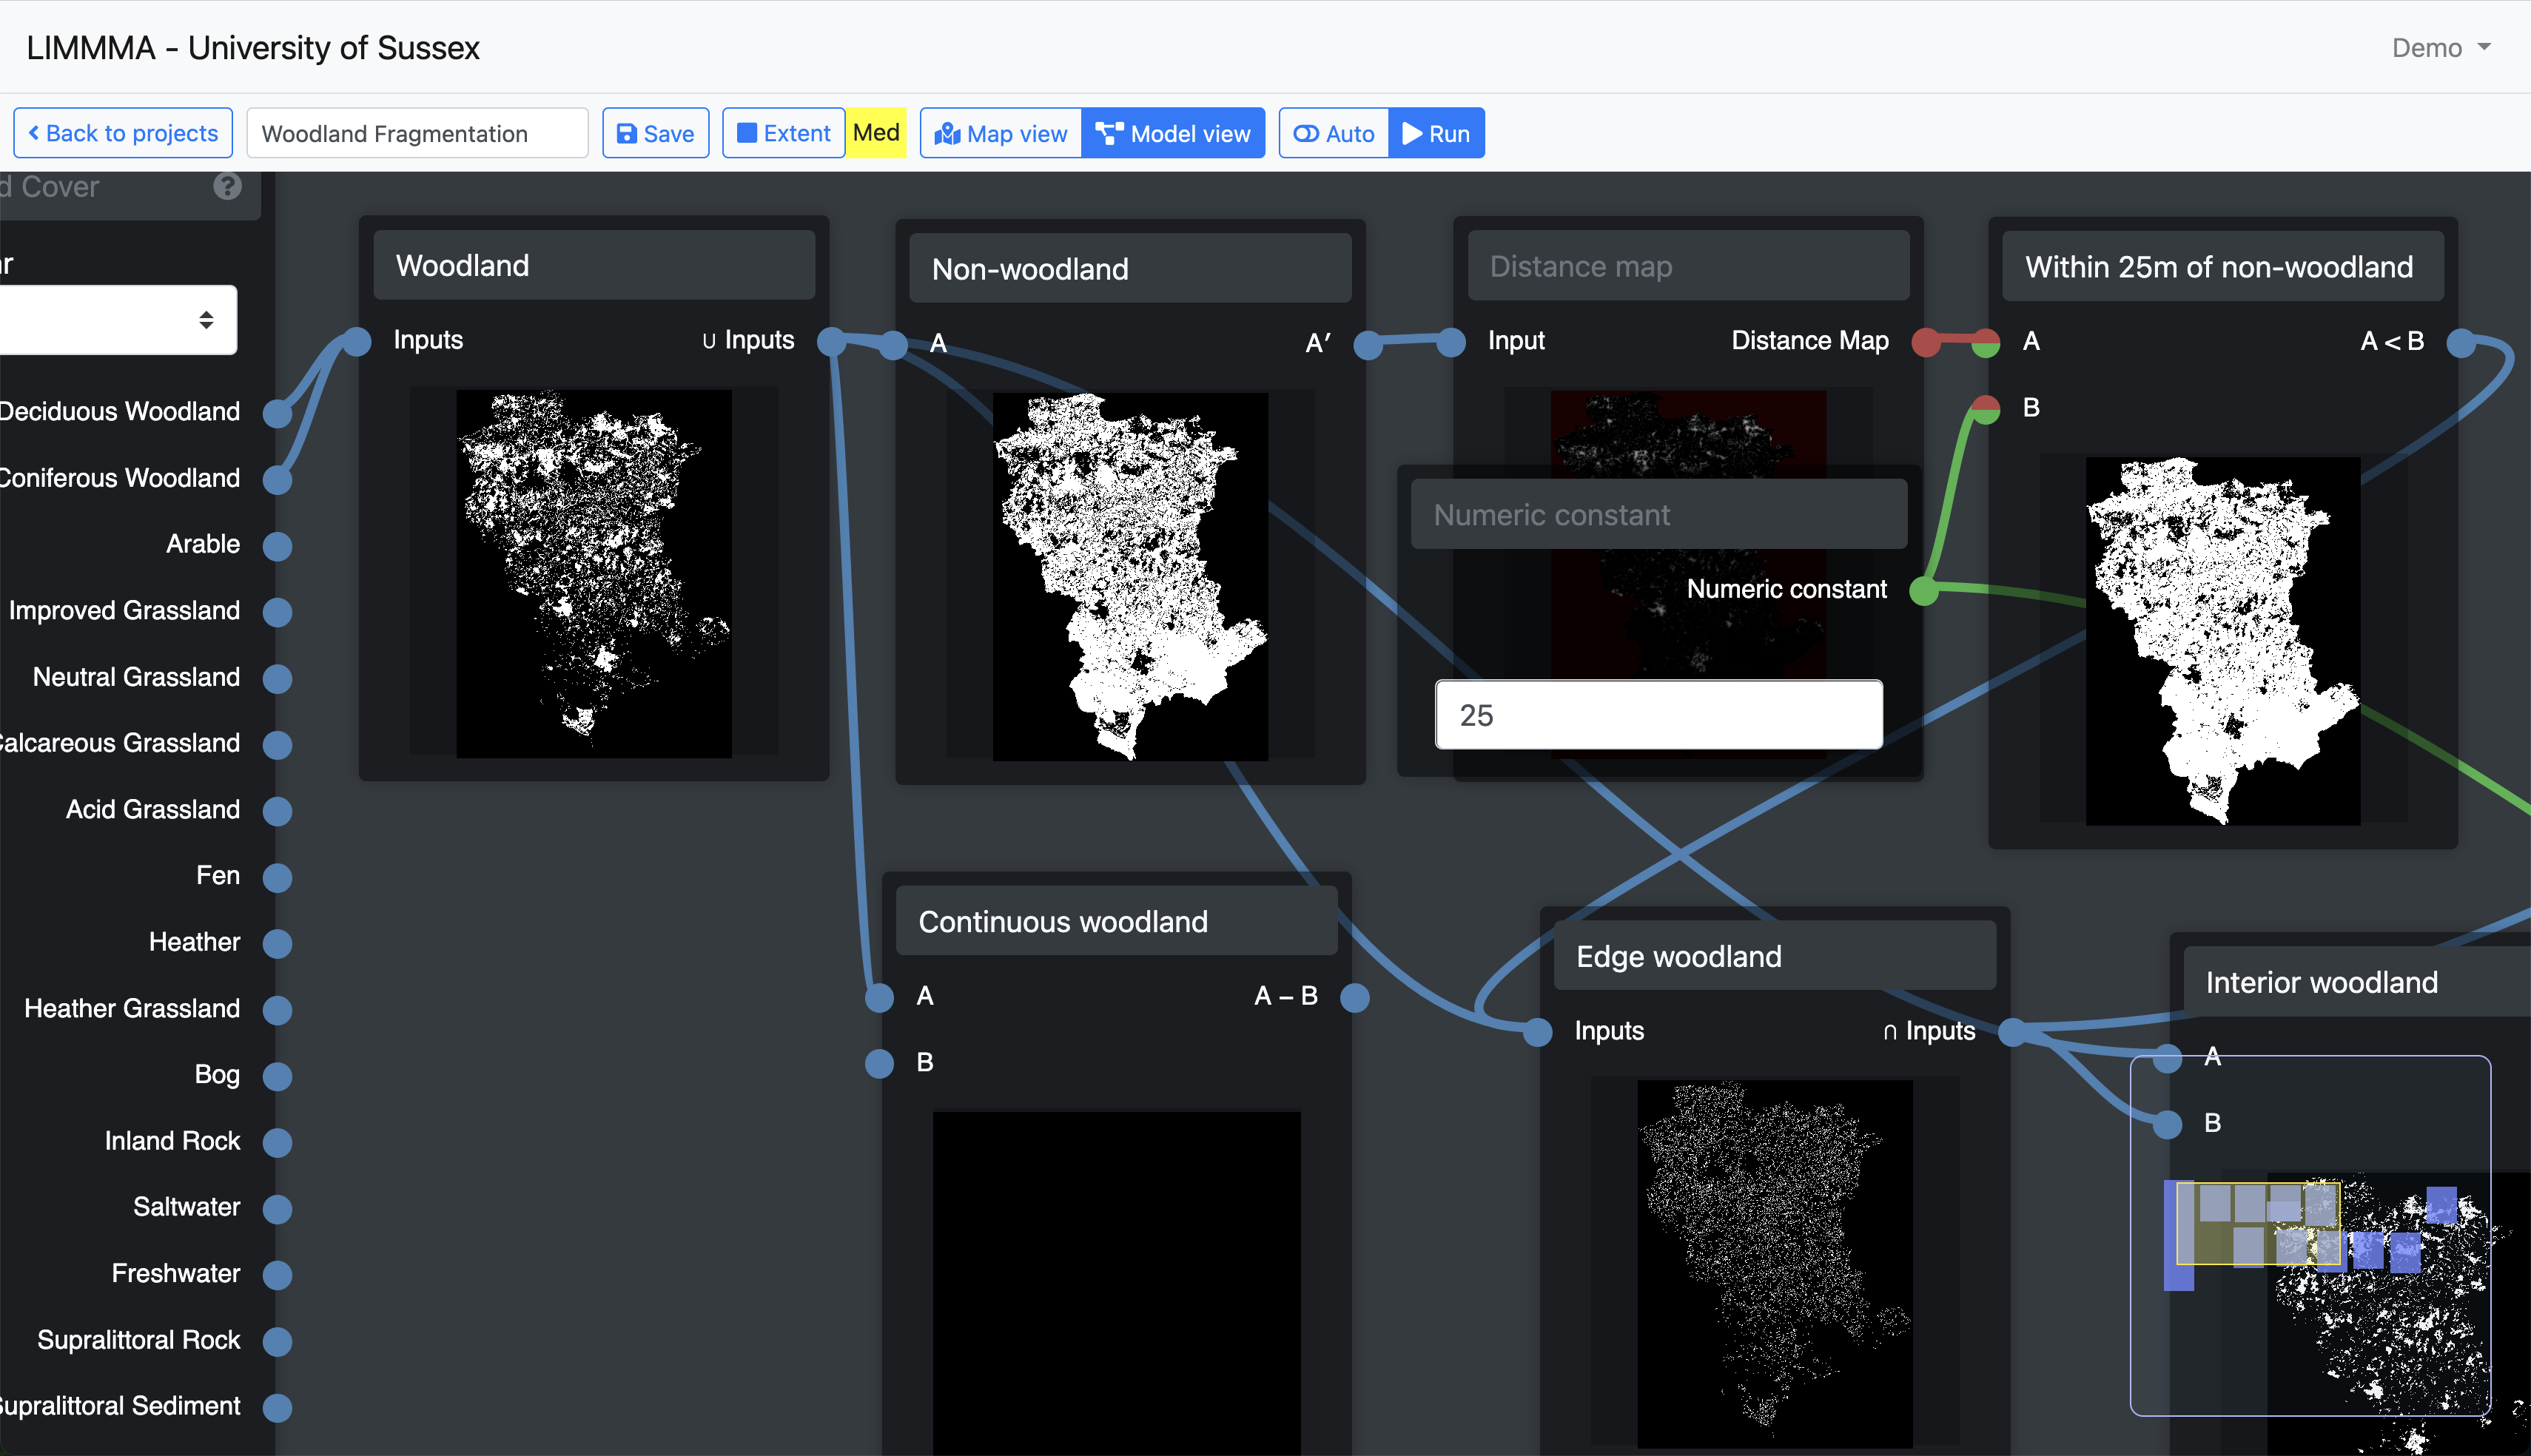Click the Arable output port dot

click(277, 546)
